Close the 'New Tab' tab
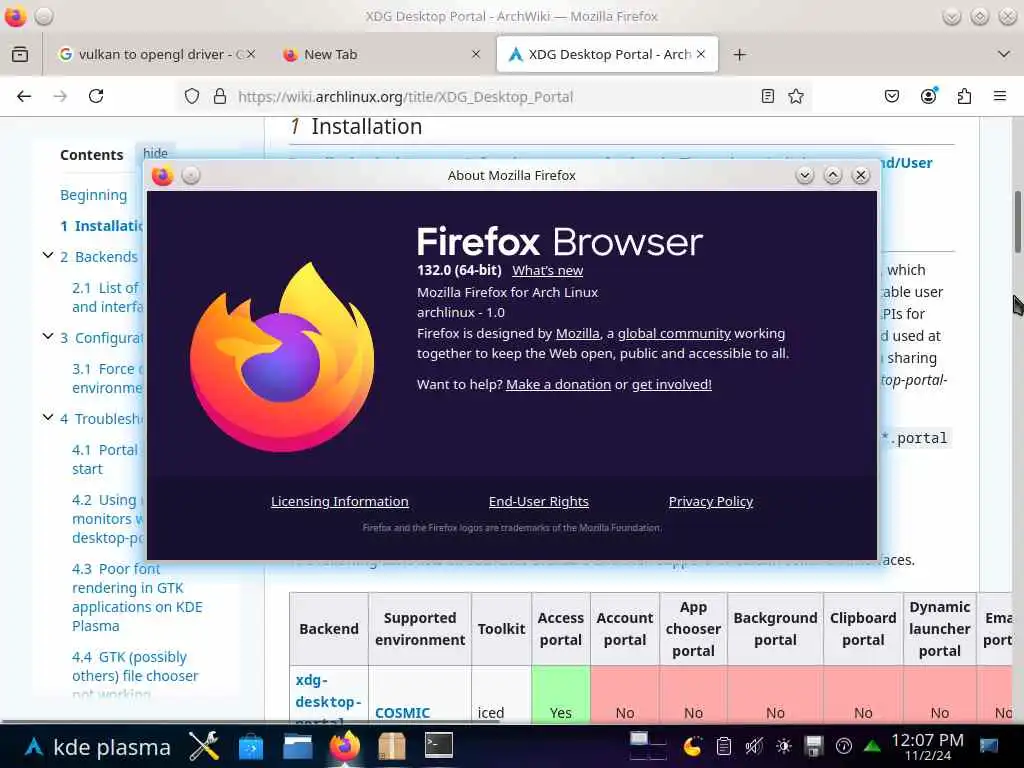1024x768 pixels. 476,54
